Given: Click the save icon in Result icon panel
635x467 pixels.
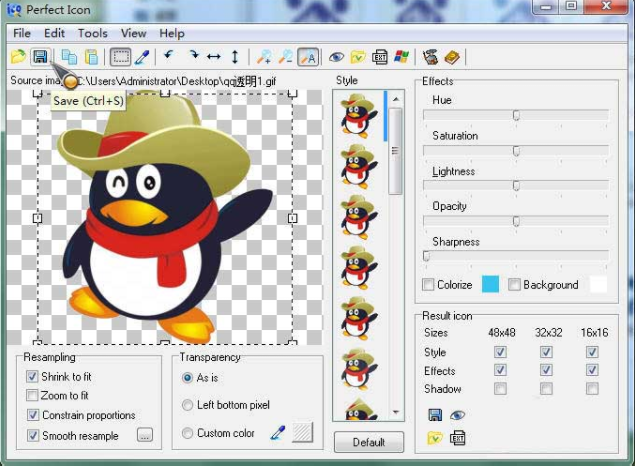Looking at the screenshot, I should [x=435, y=415].
